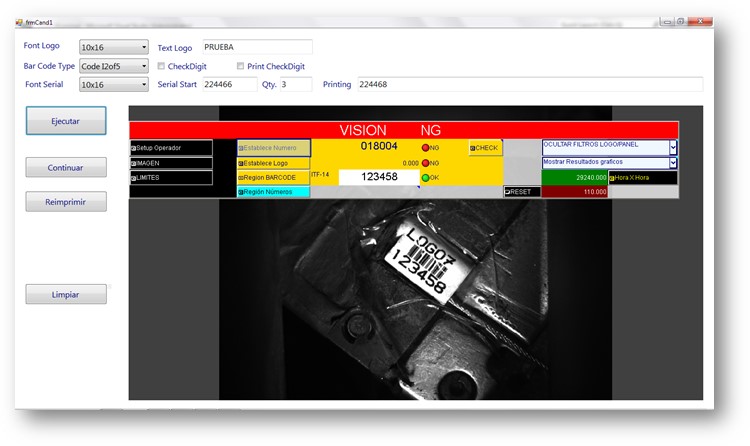Select Region BARCODE button
This screenshot has height=446, width=750.
273,178
